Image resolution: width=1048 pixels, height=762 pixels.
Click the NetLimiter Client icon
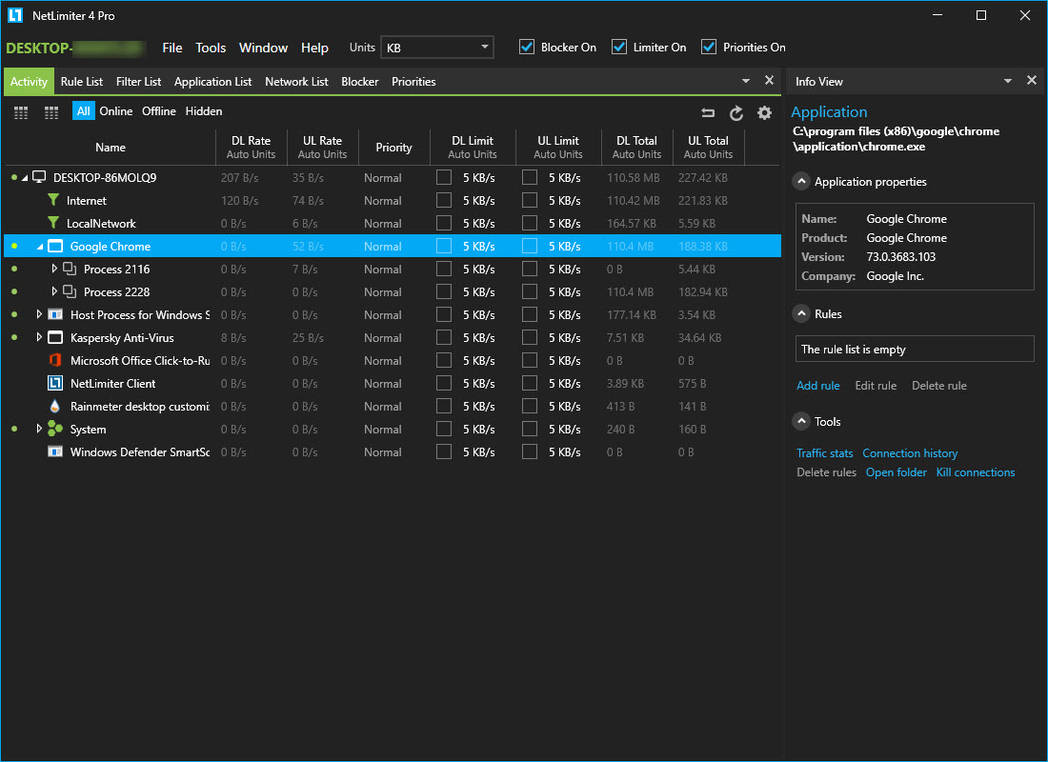55,383
